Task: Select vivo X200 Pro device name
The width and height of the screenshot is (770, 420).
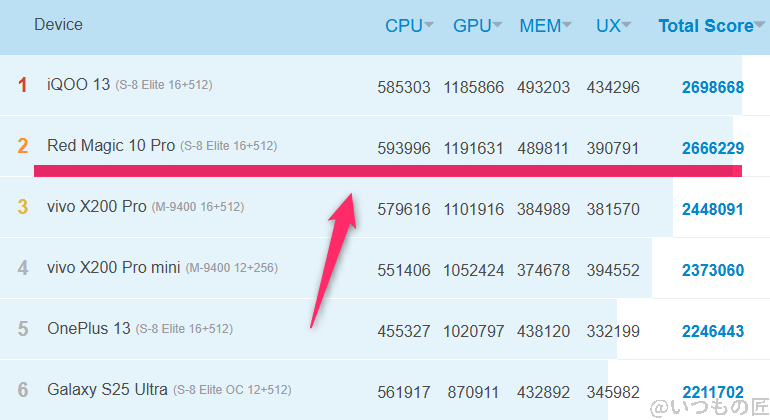Action: (96, 207)
